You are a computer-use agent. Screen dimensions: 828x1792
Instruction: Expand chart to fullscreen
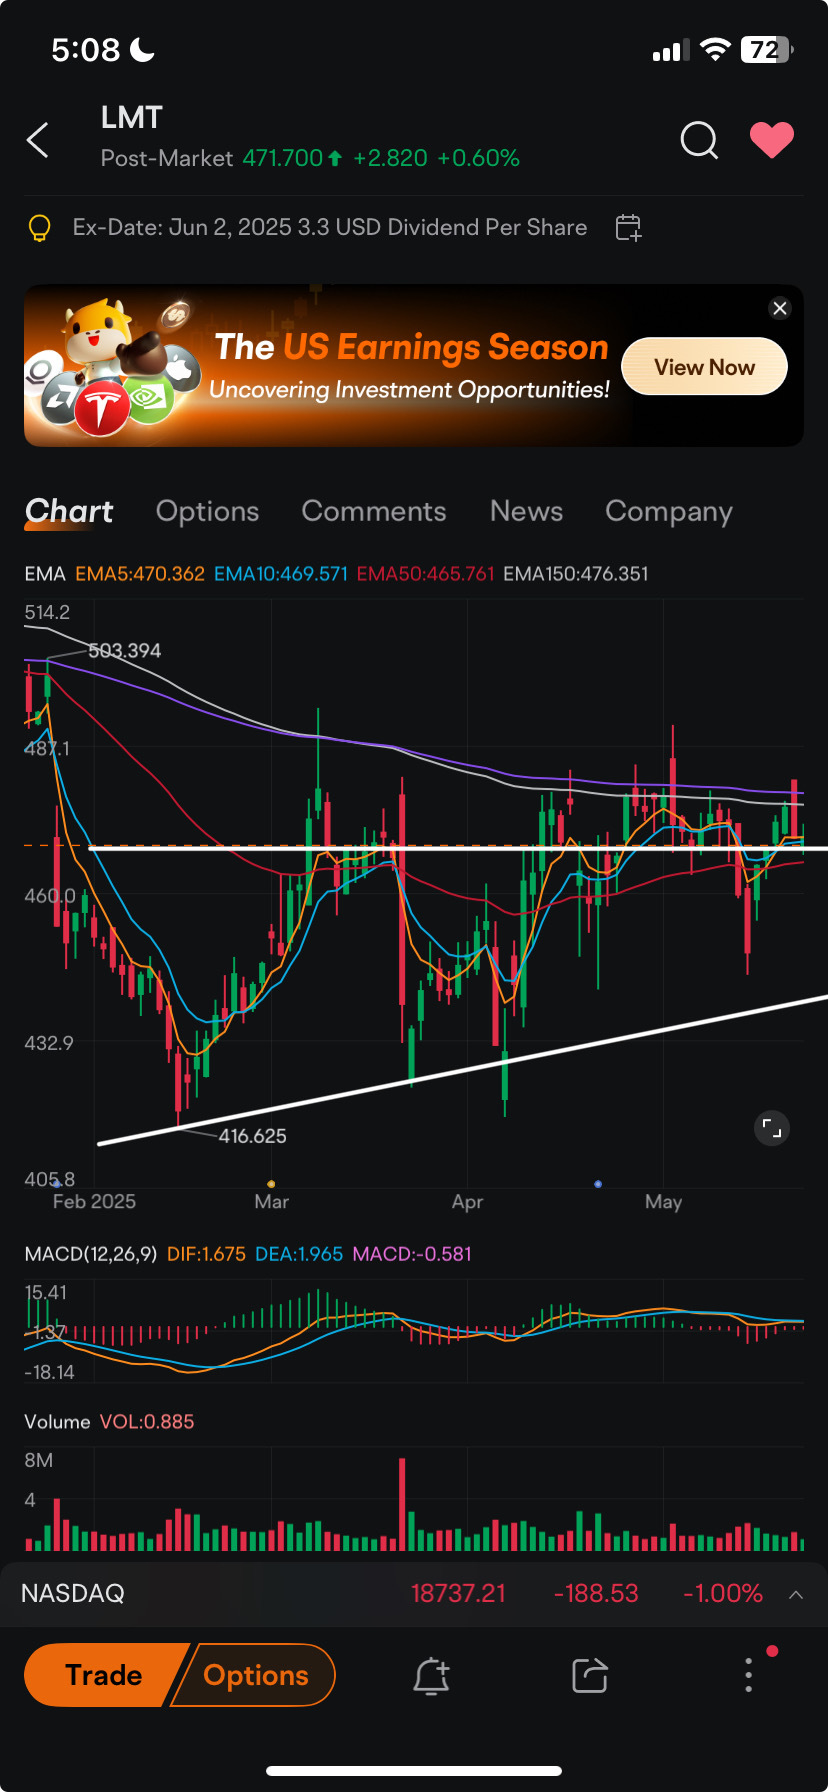pos(771,1129)
